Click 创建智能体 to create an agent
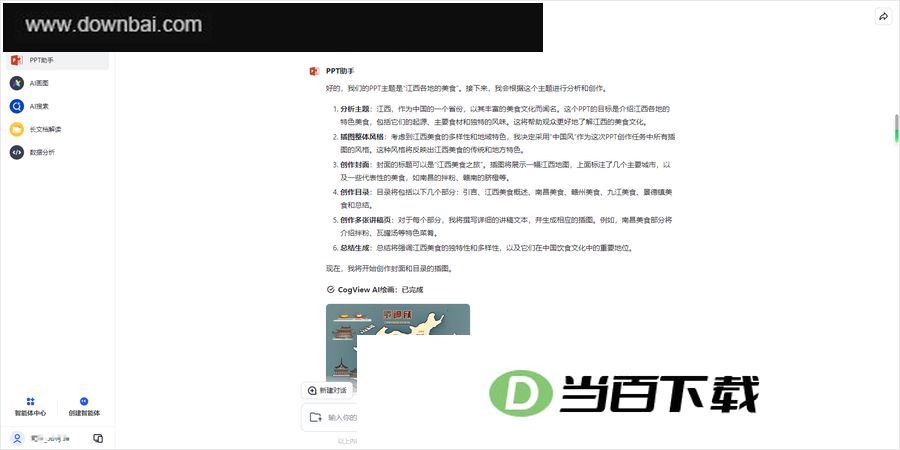This screenshot has width=900, height=450. [84, 406]
